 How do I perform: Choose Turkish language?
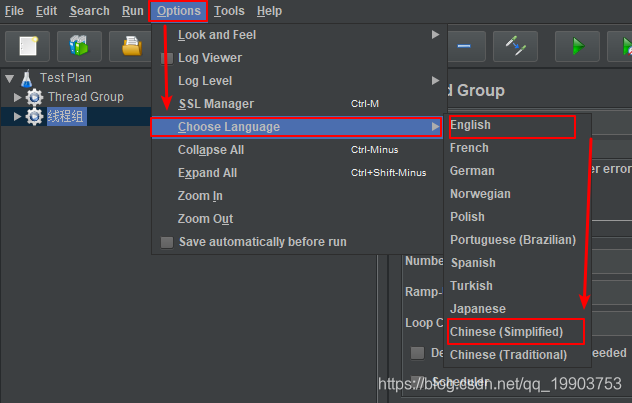coord(518,286)
